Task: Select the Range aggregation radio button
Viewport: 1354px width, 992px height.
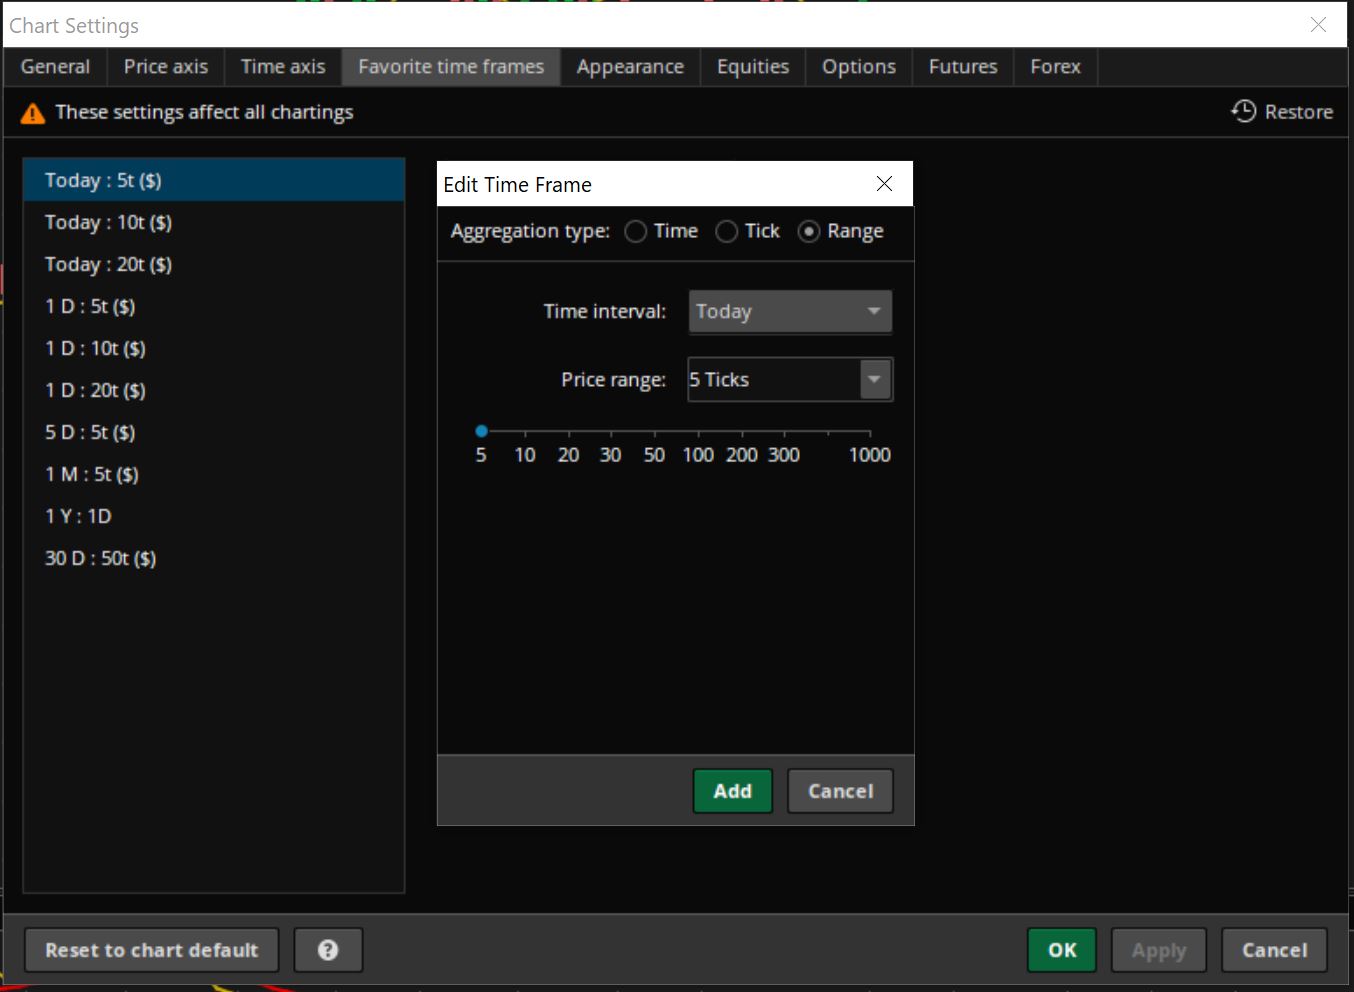Action: (x=809, y=231)
